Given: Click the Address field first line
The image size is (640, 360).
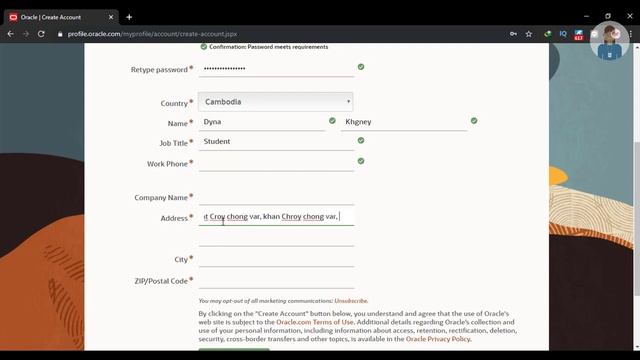Looking at the screenshot, I should pos(276,217).
